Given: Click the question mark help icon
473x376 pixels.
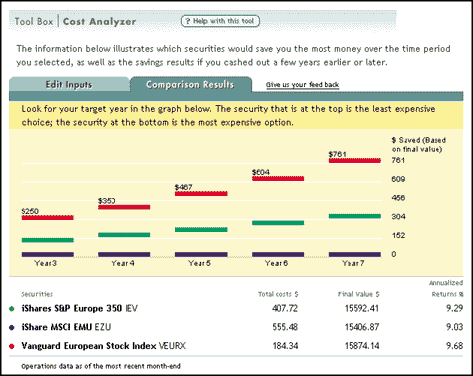Looking at the screenshot, I should tap(188, 21).
